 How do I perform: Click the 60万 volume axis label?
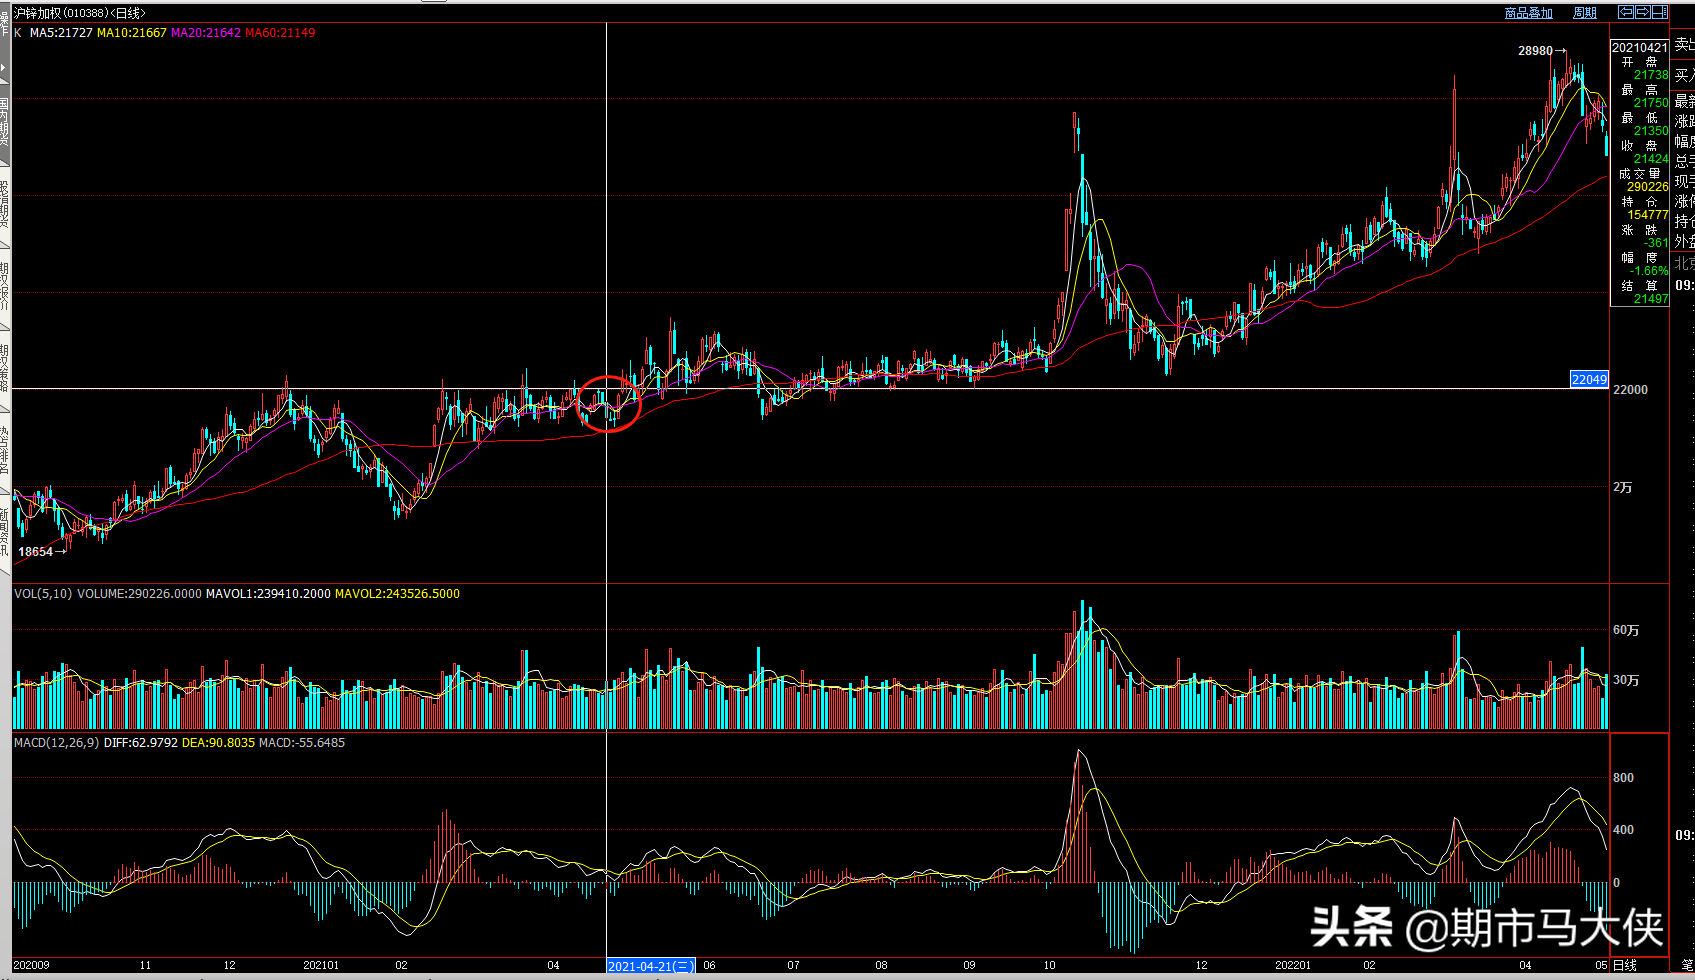coord(1626,630)
